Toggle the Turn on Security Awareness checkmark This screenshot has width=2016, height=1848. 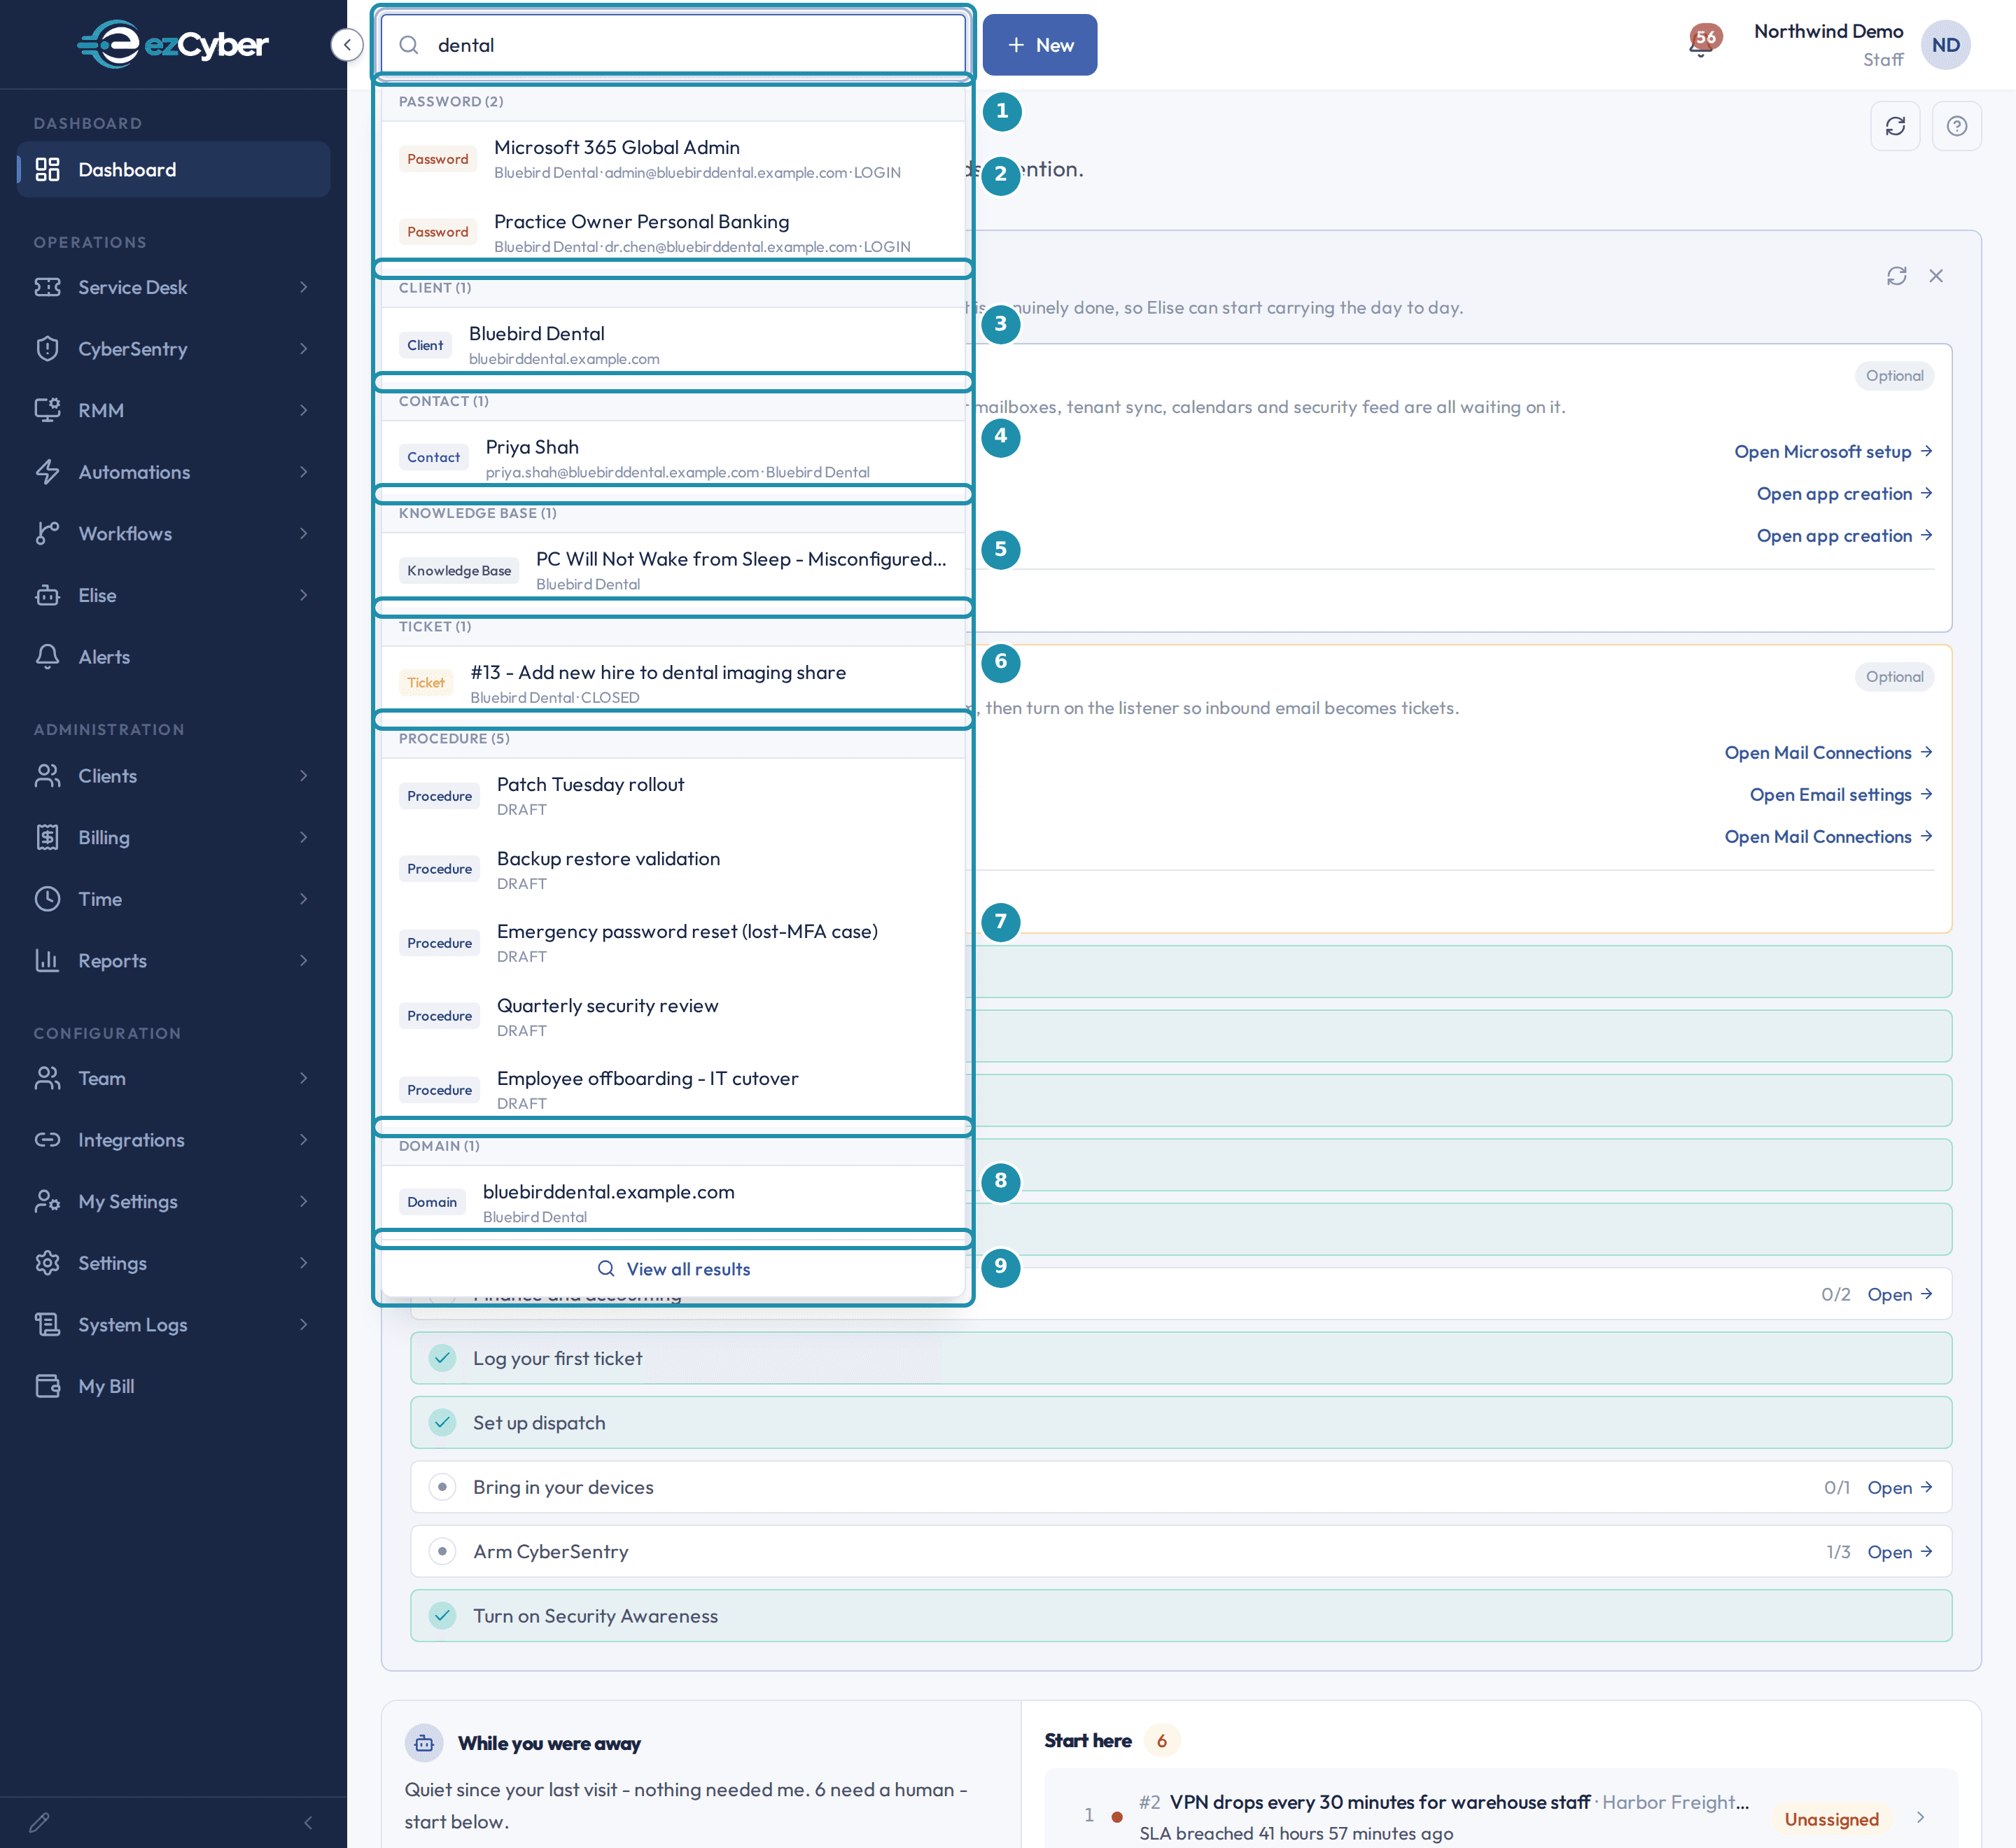442,1616
